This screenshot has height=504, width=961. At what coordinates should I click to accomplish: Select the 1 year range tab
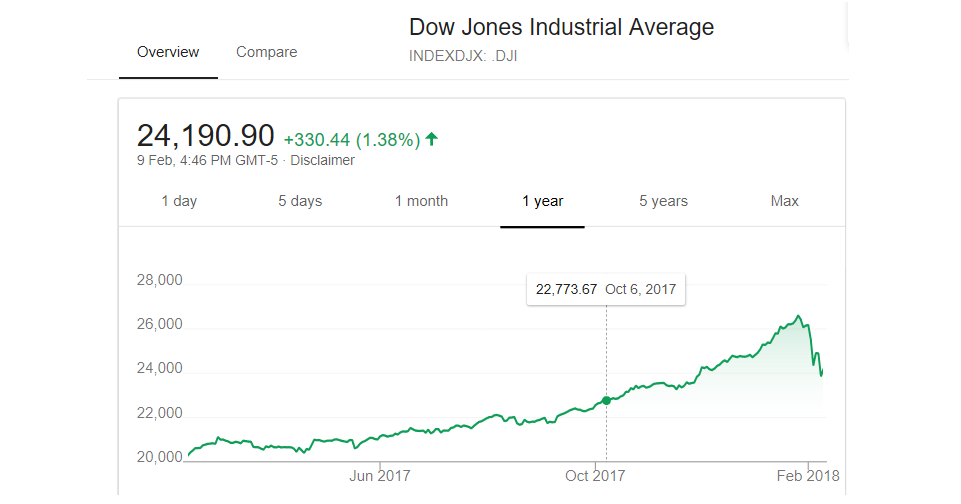pyautogui.click(x=542, y=201)
